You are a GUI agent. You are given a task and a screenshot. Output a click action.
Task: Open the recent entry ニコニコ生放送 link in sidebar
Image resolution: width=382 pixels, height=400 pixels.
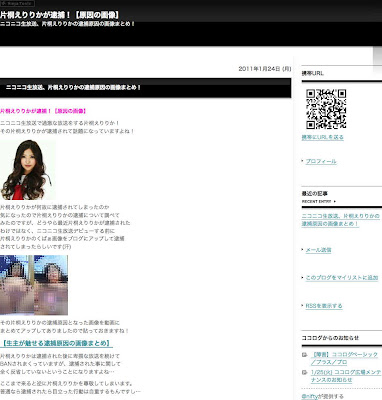(340, 220)
